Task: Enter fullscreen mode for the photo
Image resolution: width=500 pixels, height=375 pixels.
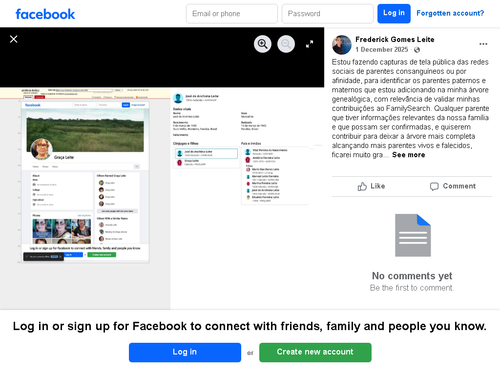Action: point(310,44)
